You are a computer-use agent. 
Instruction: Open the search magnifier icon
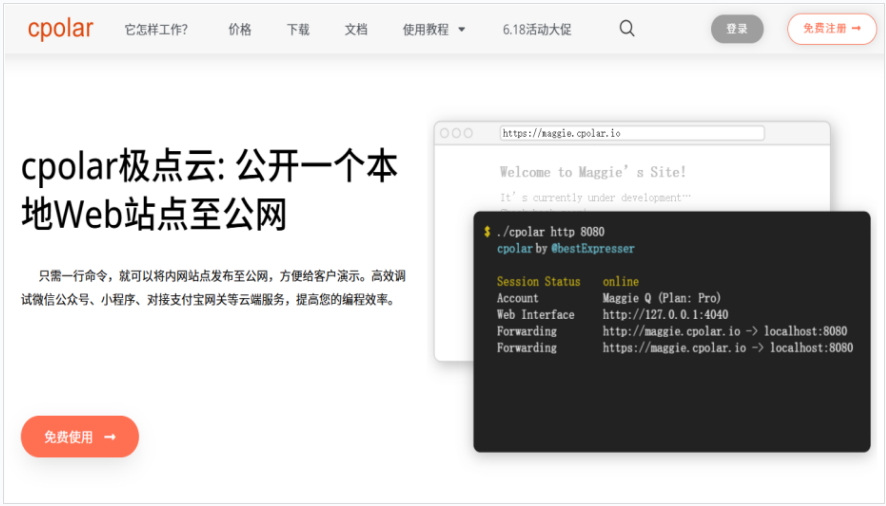[627, 29]
